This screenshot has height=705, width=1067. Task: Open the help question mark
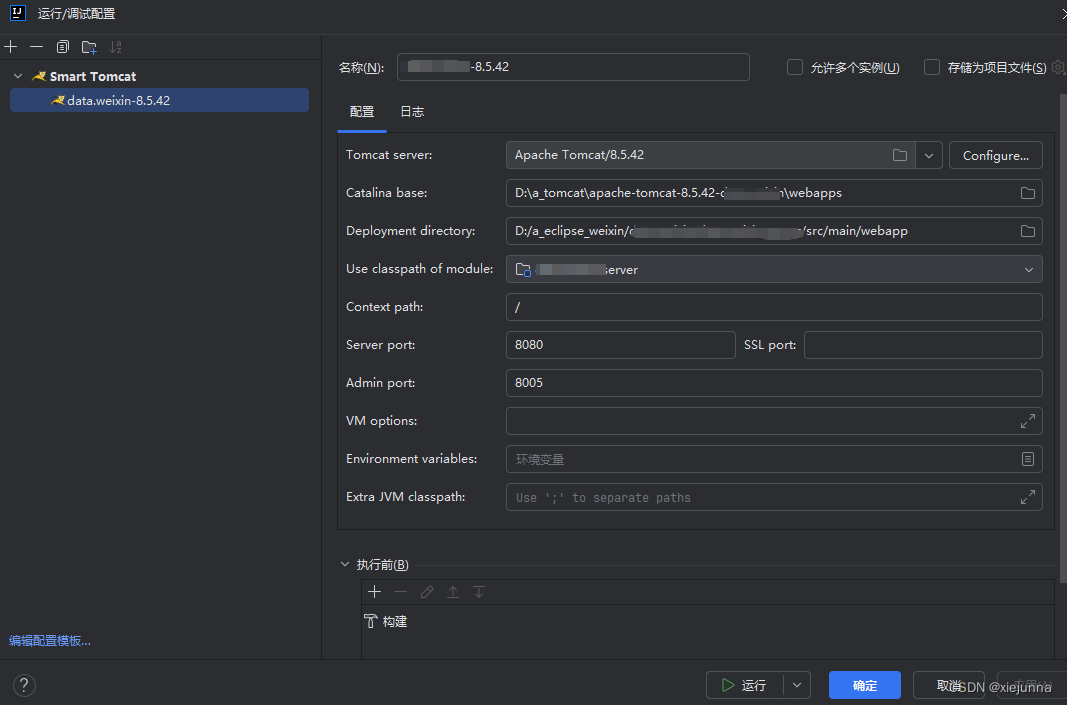coord(24,685)
